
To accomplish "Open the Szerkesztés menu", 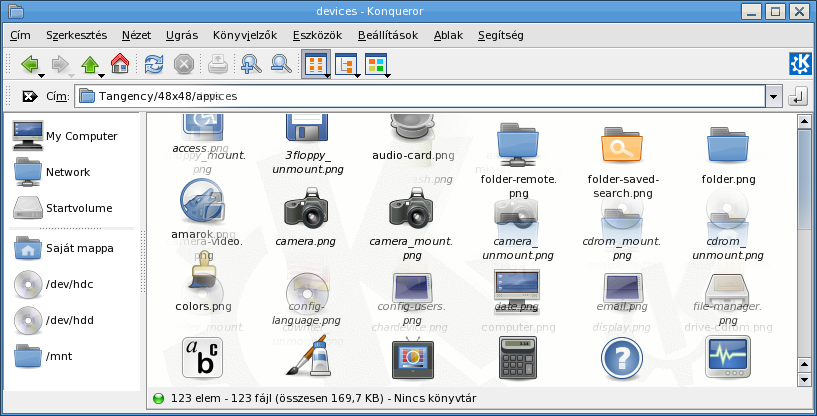I will click(77, 35).
